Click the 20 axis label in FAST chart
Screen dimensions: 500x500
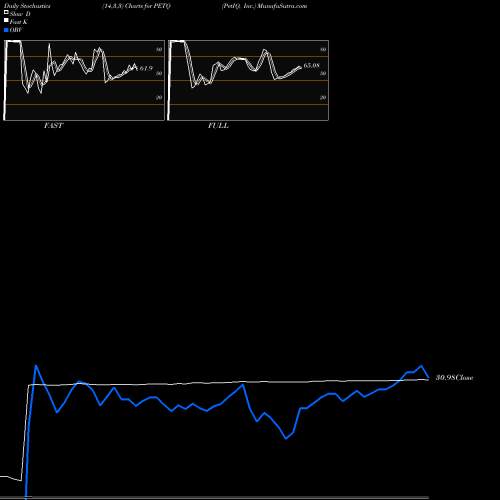(x=159, y=97)
